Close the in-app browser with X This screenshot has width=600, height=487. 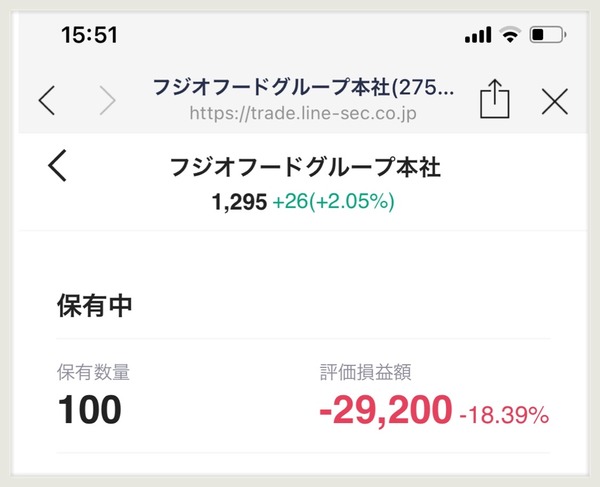[x=554, y=101]
